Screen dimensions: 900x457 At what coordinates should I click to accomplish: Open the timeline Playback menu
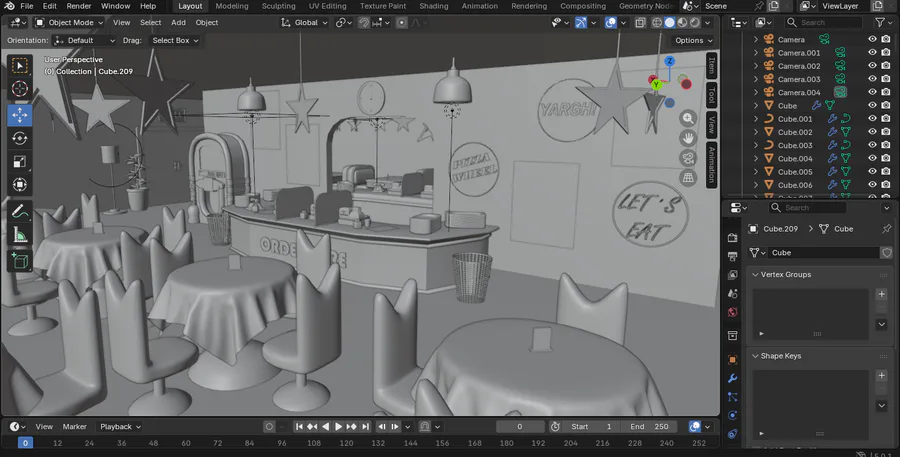coord(120,427)
